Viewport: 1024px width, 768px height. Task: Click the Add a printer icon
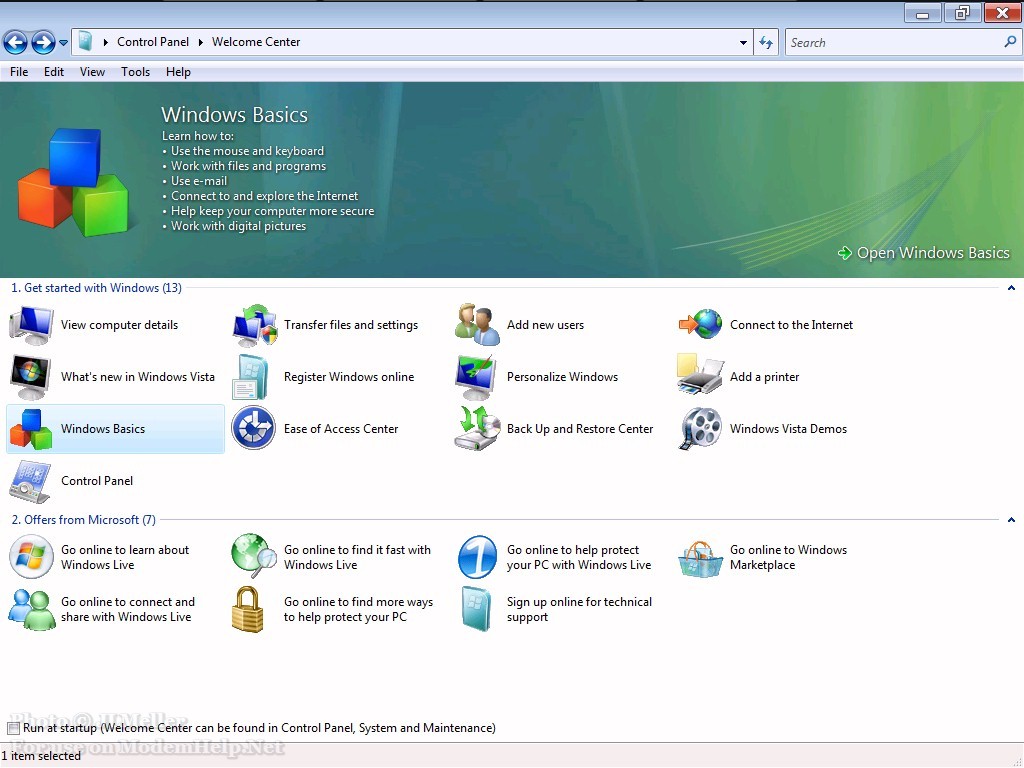[x=700, y=375]
